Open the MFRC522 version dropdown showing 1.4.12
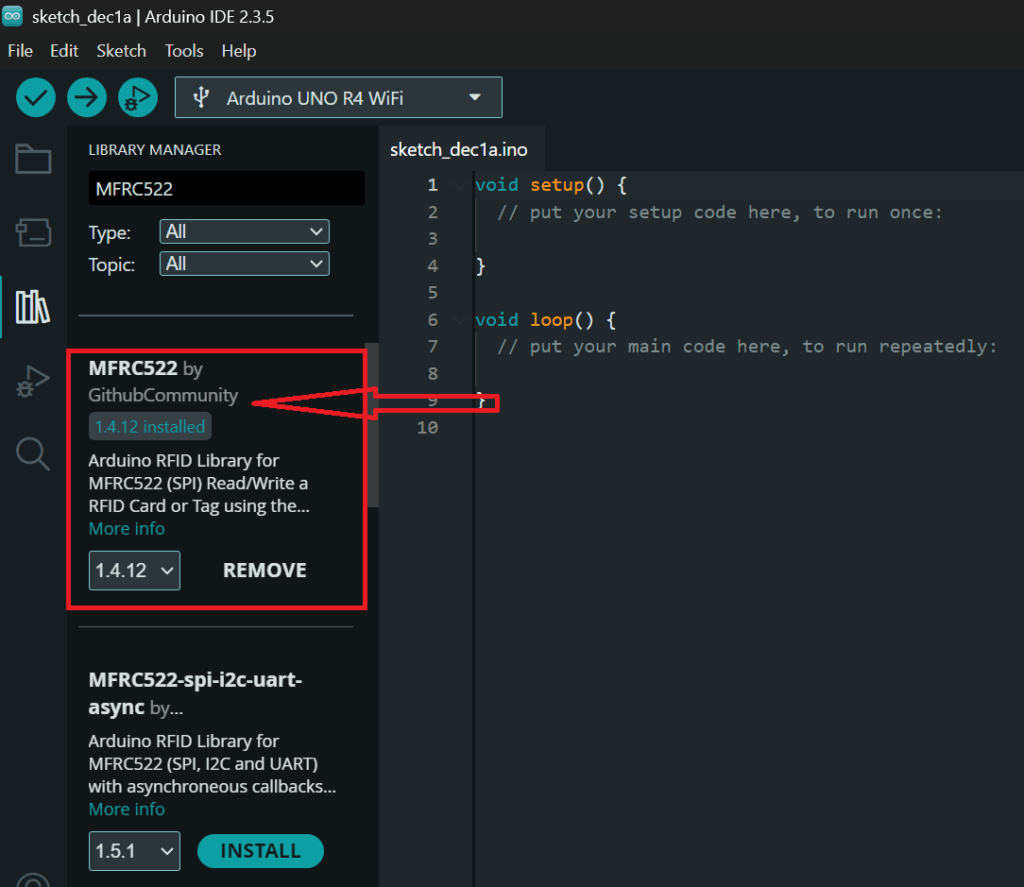Image resolution: width=1024 pixels, height=887 pixels. click(x=134, y=570)
